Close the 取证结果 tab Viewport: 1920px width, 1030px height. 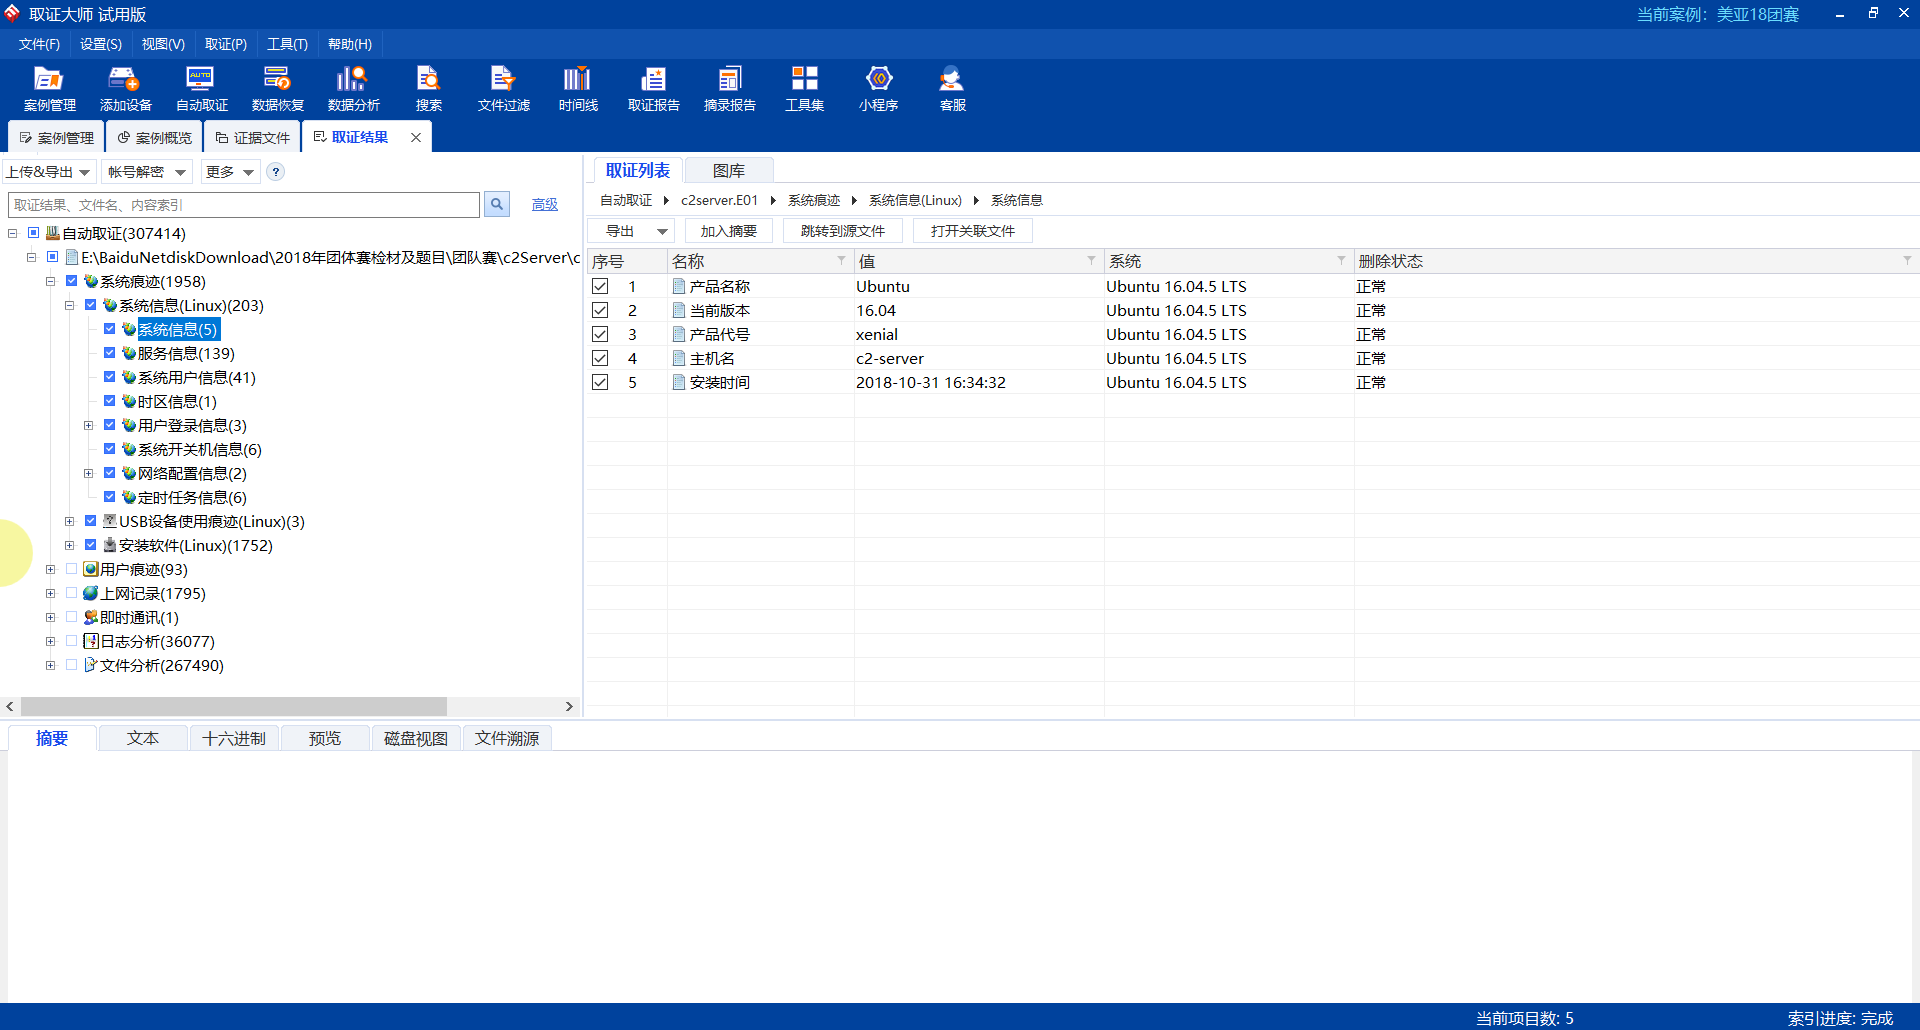(x=416, y=137)
